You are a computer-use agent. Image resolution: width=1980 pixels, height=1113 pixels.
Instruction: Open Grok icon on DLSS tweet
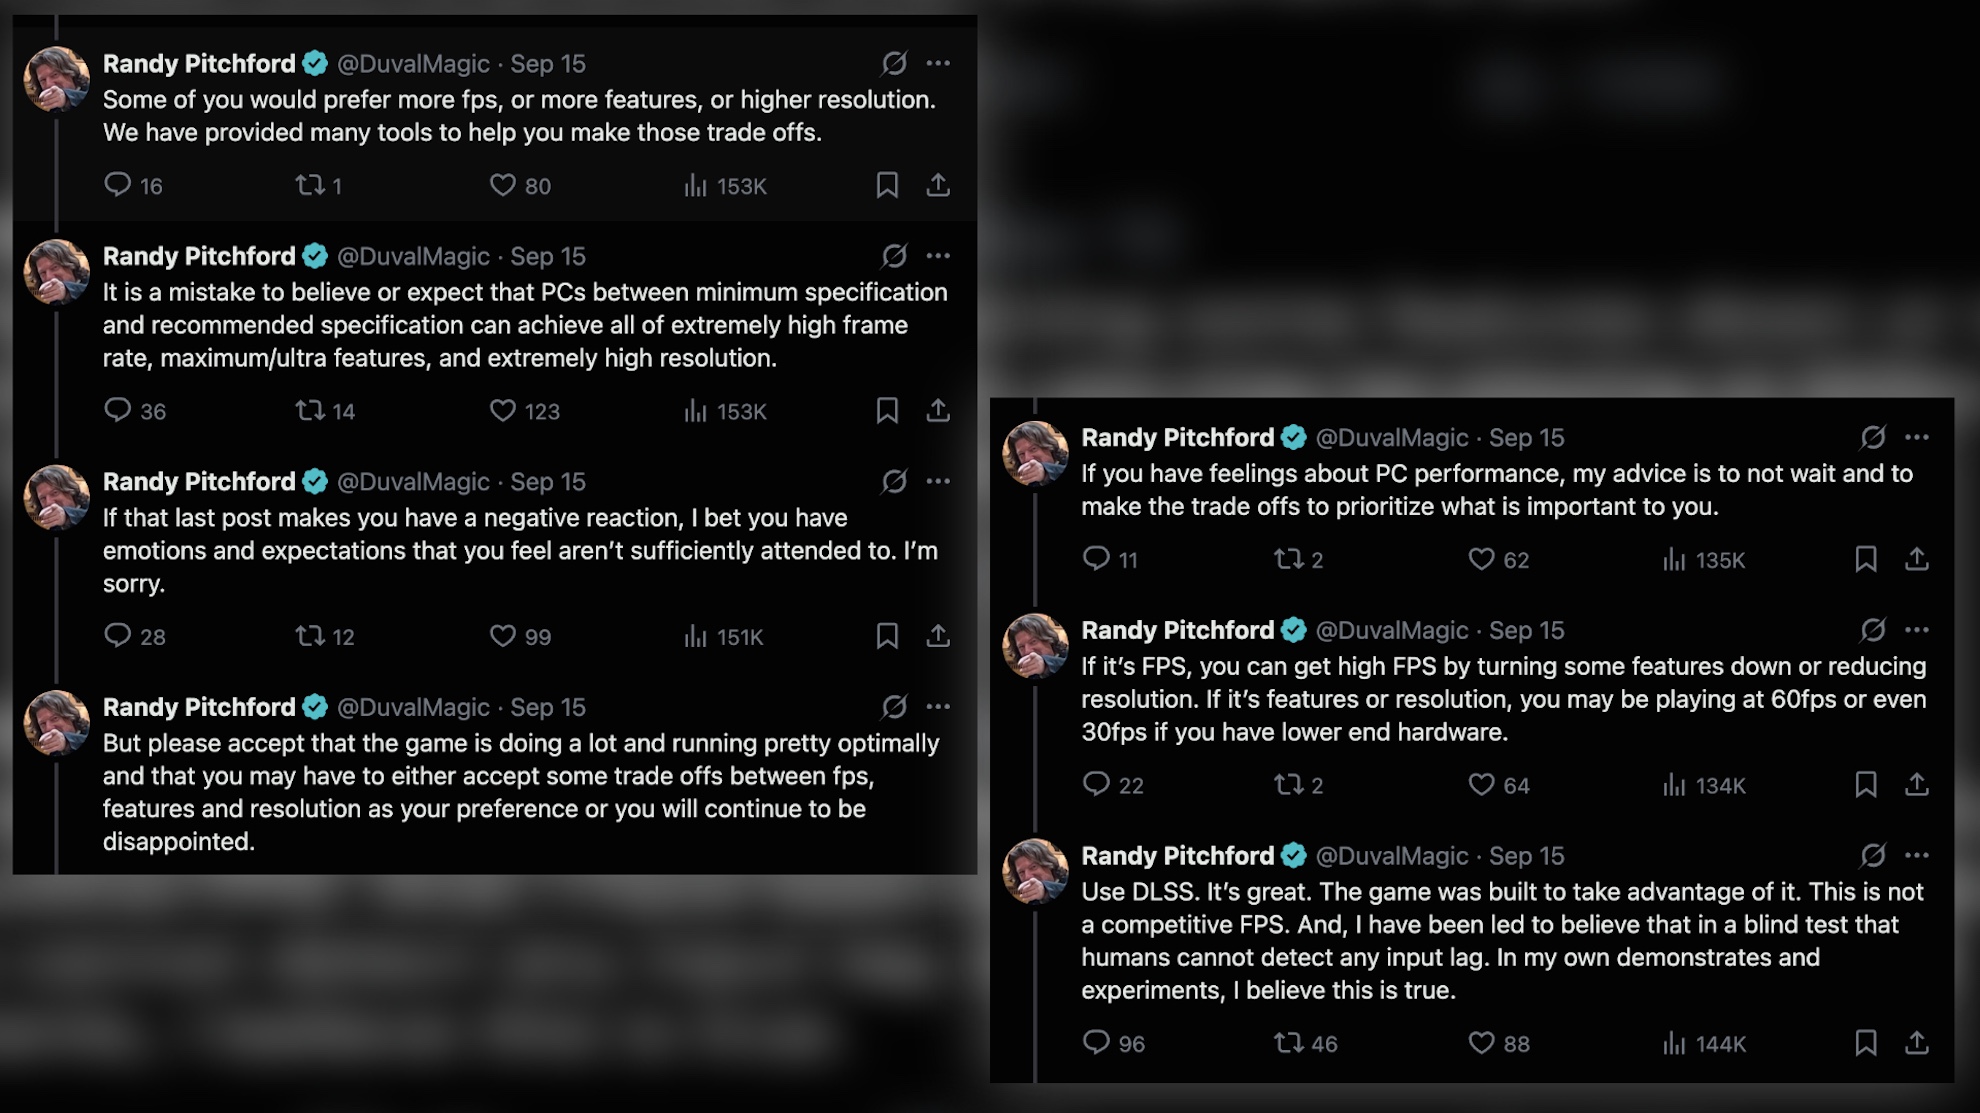[1872, 856]
